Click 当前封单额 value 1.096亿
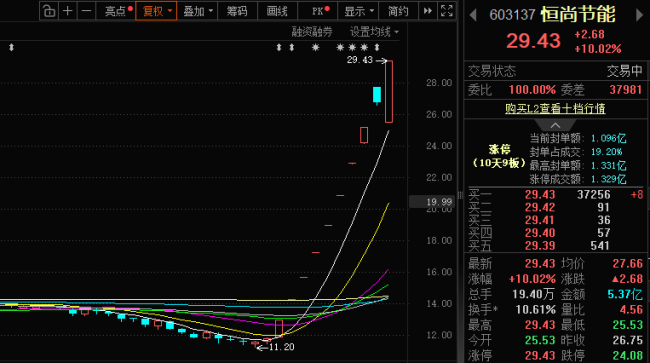This screenshot has height=363, width=650. 609,138
